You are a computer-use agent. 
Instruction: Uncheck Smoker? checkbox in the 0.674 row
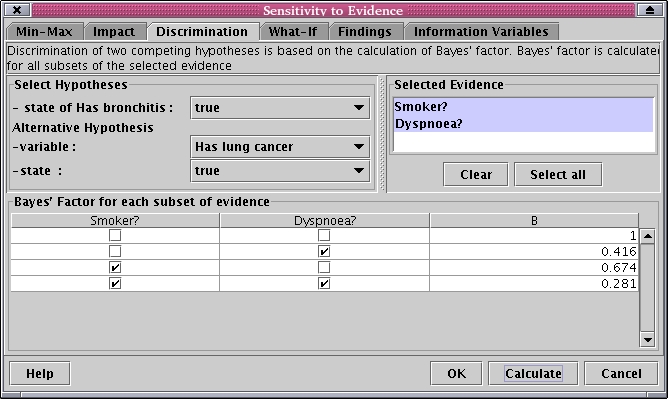115,267
